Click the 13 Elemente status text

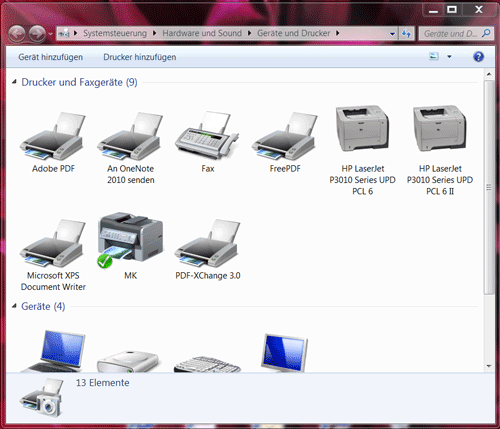point(102,383)
